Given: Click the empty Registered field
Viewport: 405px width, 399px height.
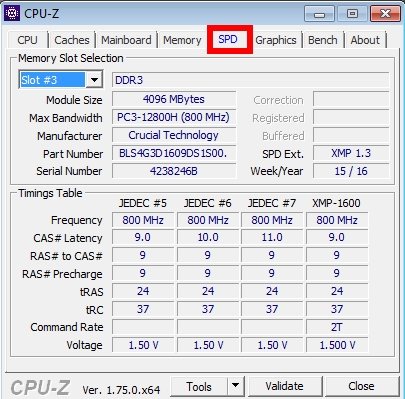Looking at the screenshot, I should pos(351,117).
